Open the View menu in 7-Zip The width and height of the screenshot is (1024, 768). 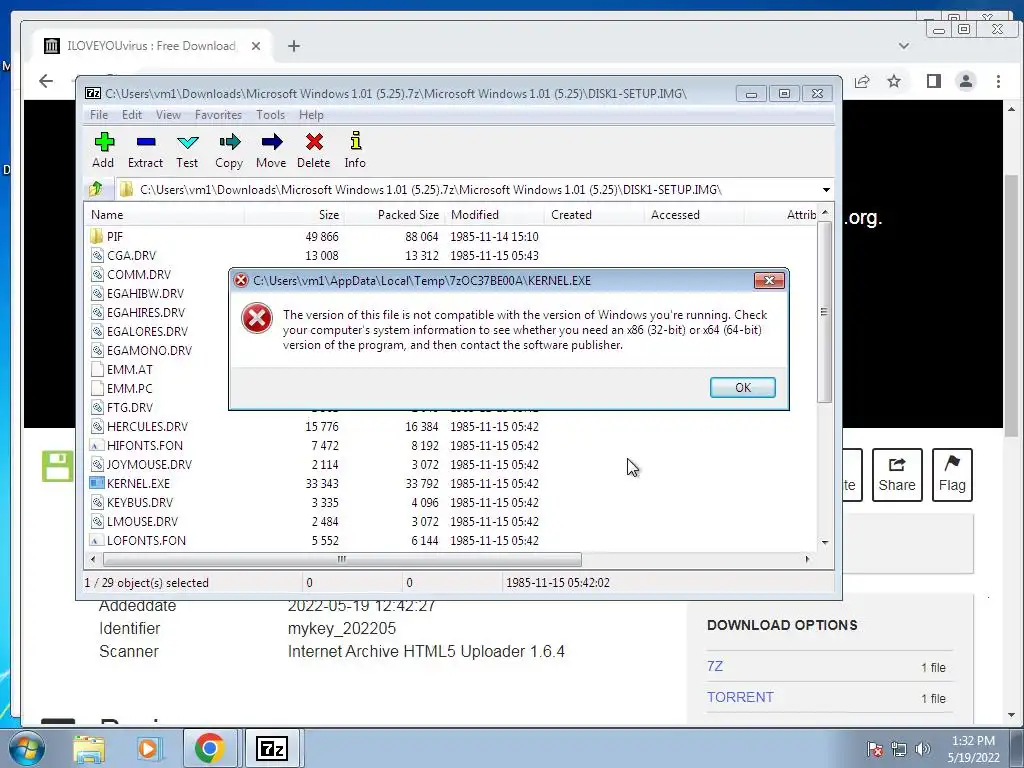tap(168, 115)
